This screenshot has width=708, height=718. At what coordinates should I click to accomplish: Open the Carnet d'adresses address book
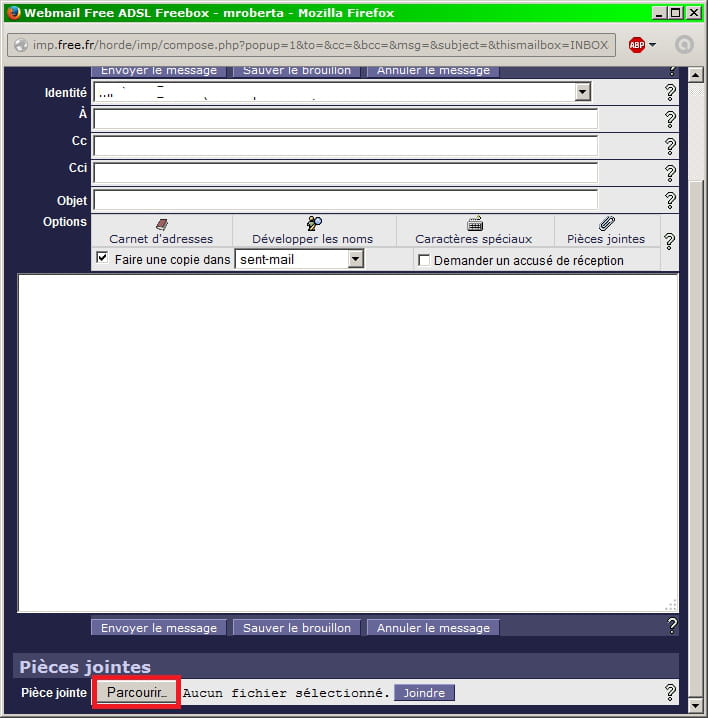pos(161,232)
